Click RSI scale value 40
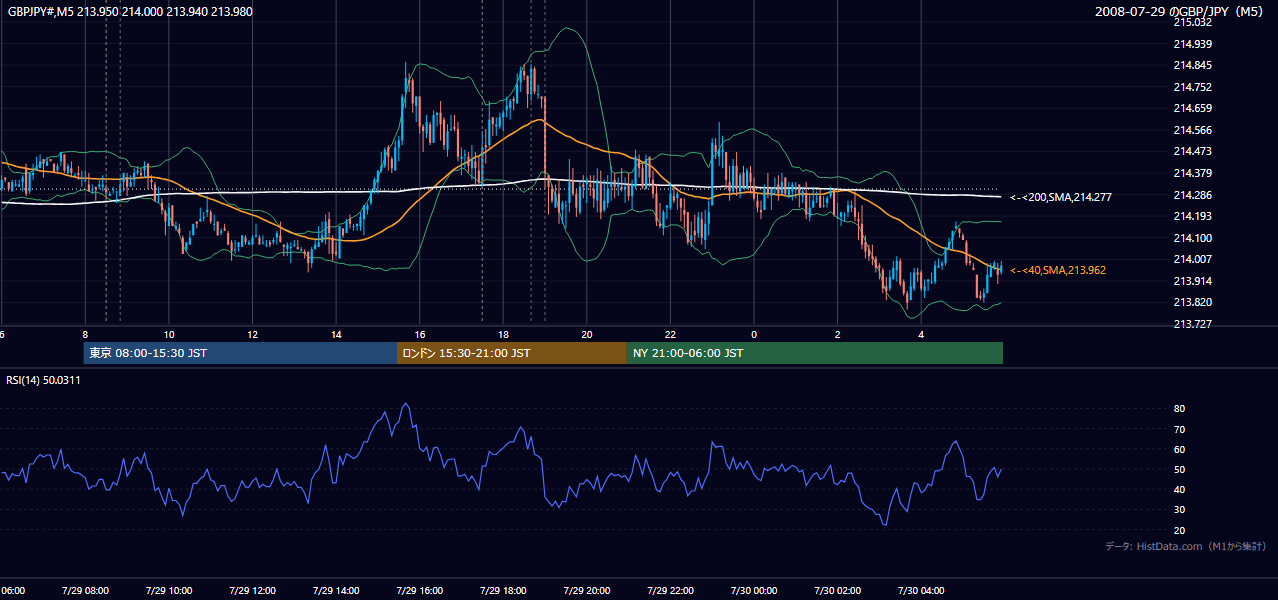Viewport: 1278px width, 600px height. pos(1179,489)
